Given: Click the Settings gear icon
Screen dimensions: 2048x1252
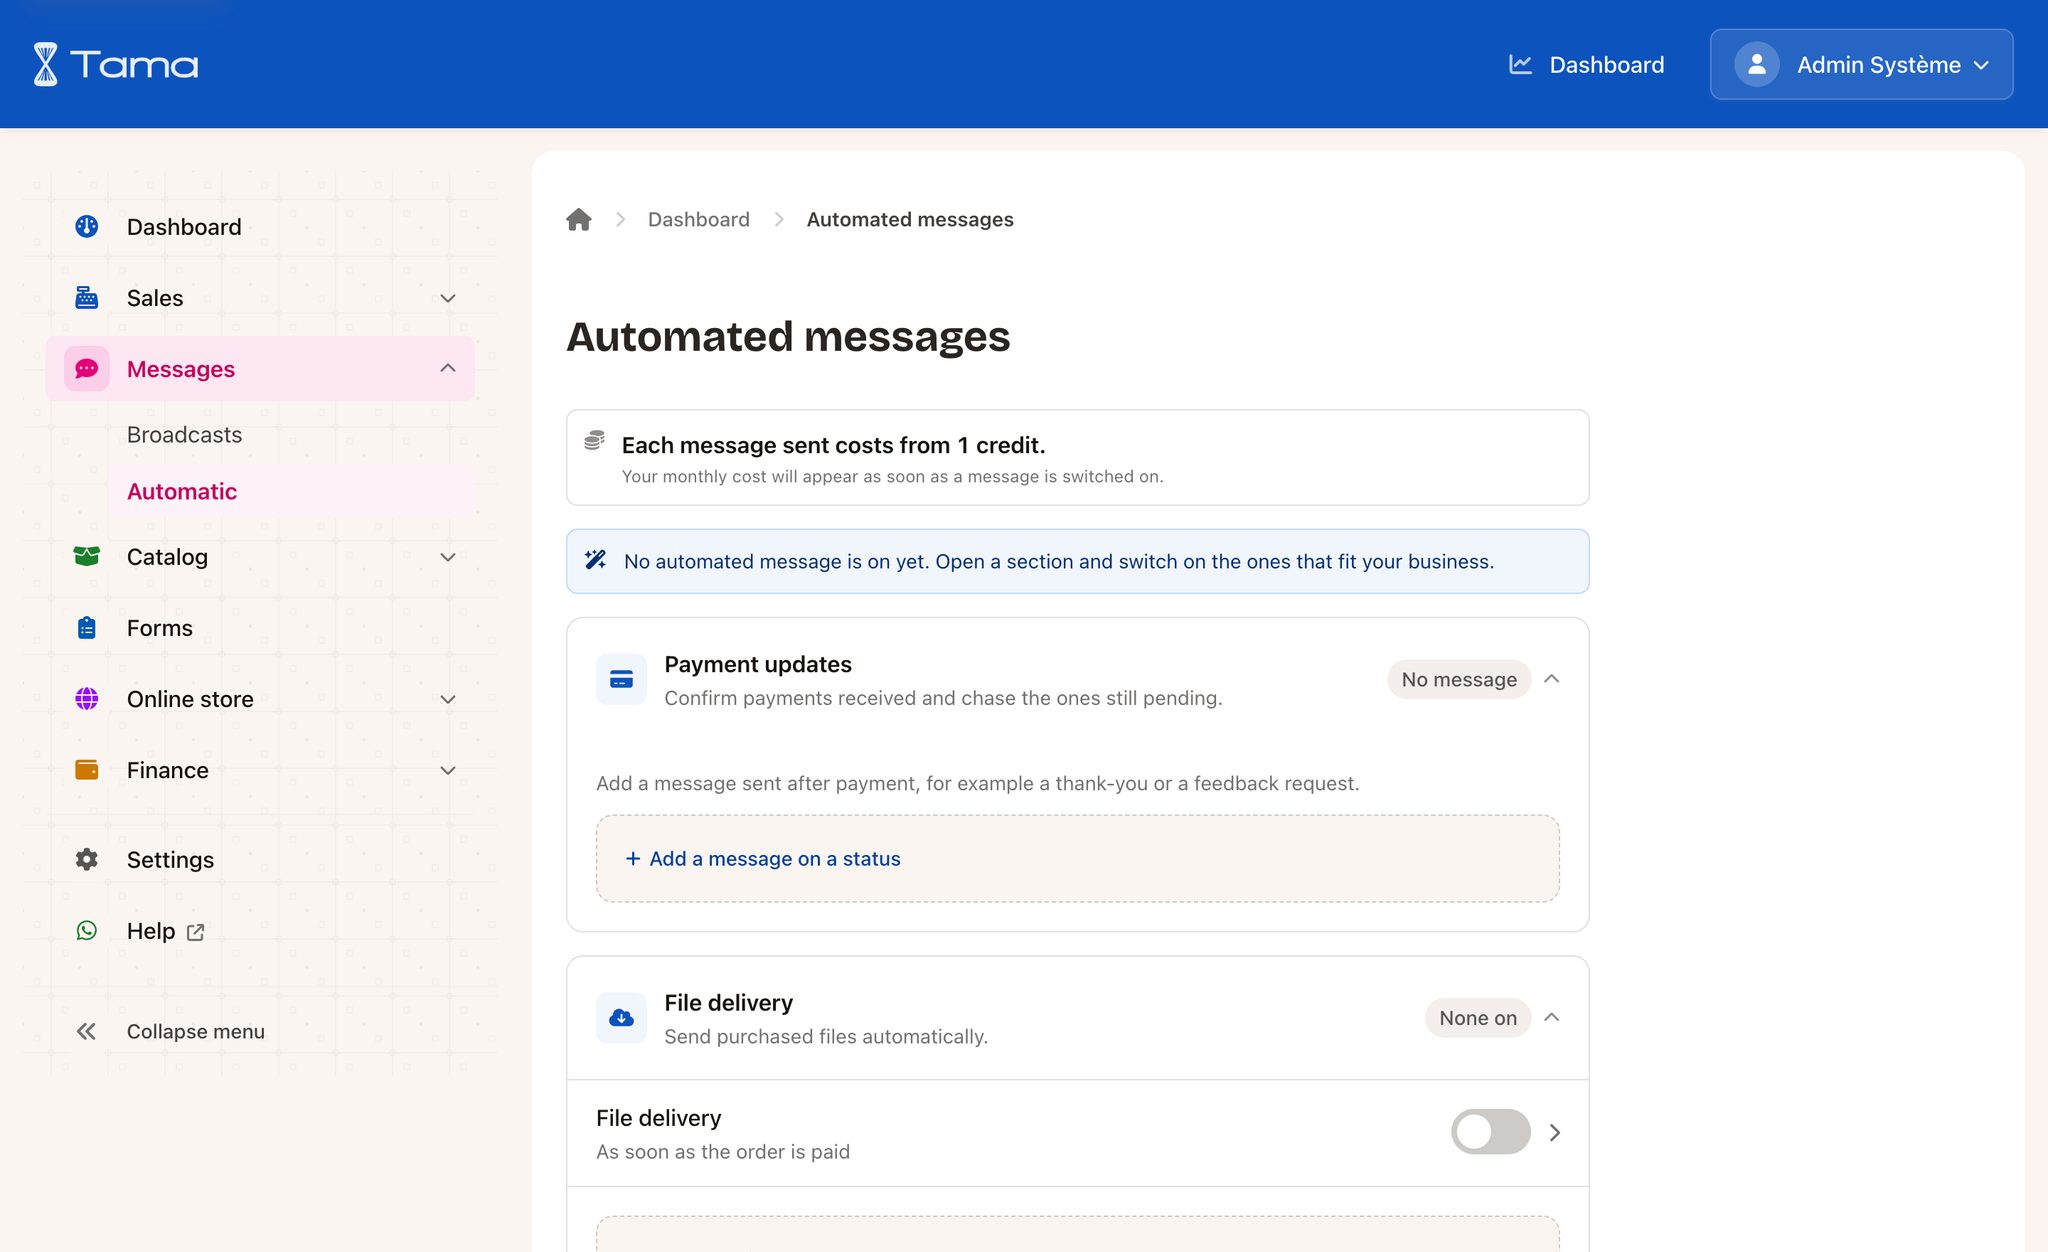Looking at the screenshot, I should pos(87,860).
